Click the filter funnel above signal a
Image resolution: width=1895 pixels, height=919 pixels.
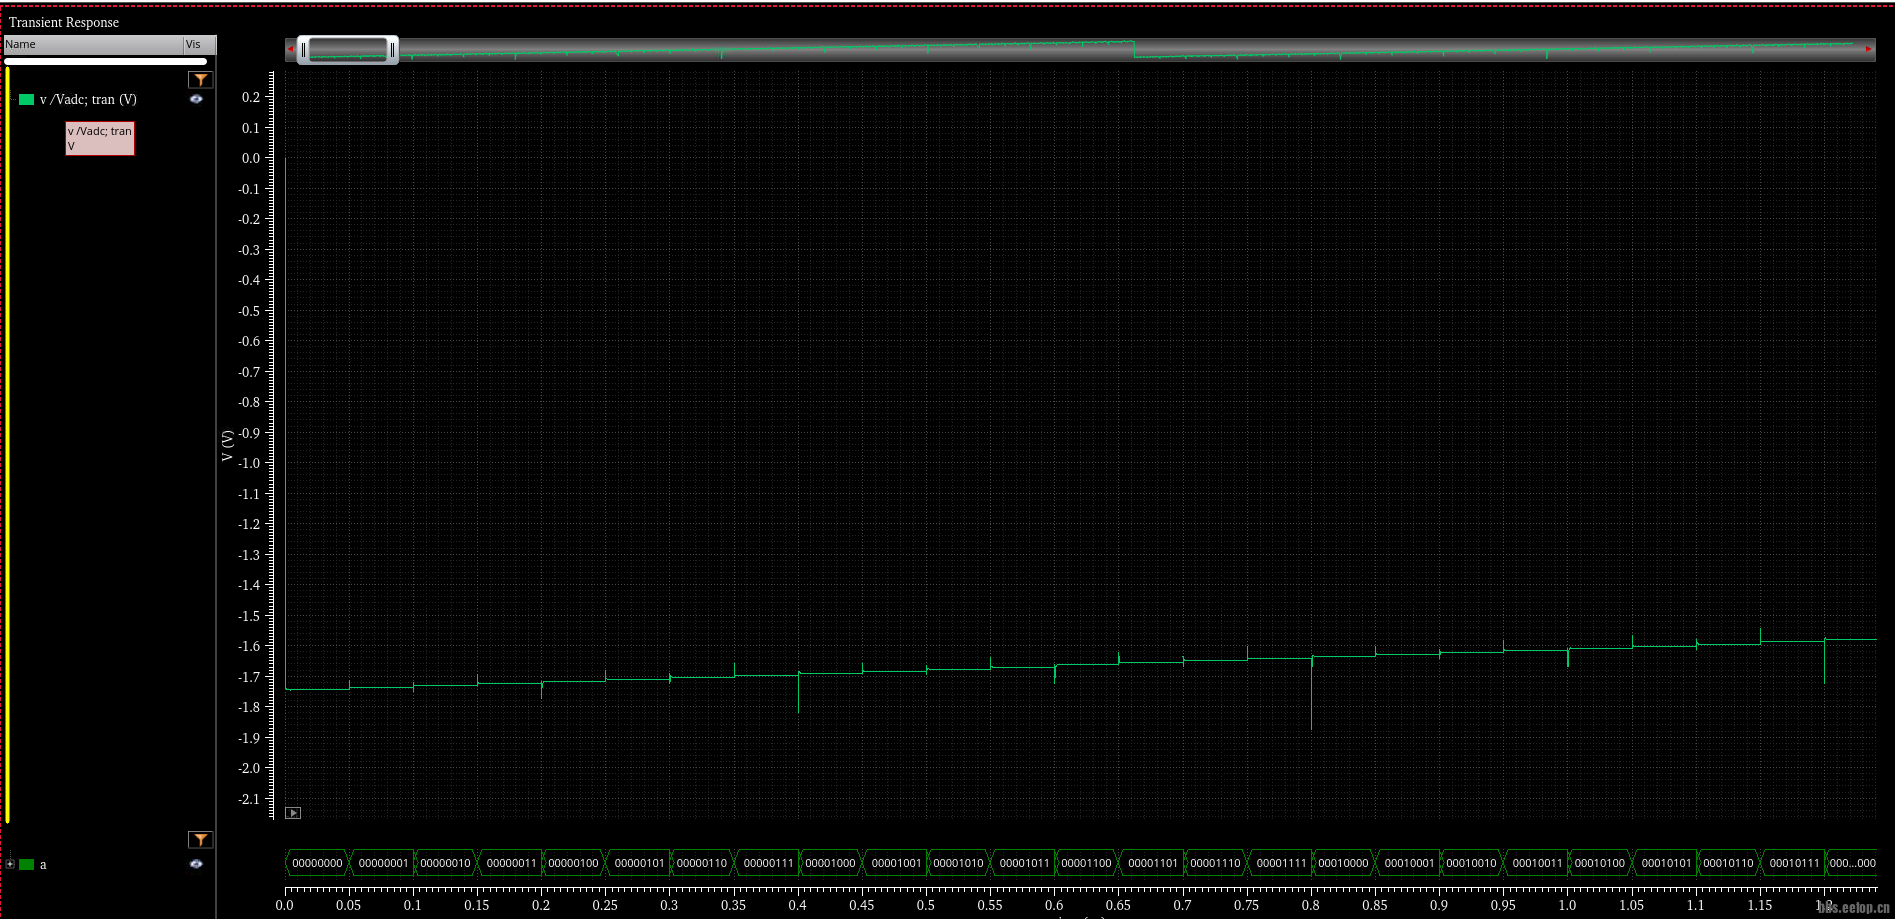200,840
